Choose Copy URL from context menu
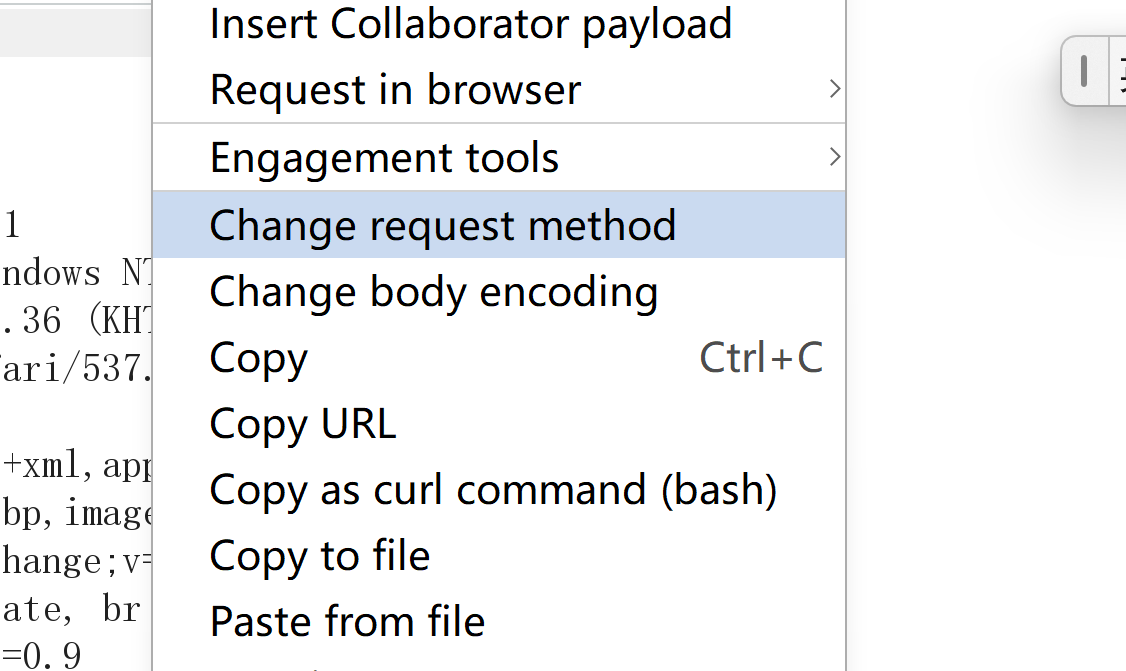1126x671 pixels. pos(302,424)
